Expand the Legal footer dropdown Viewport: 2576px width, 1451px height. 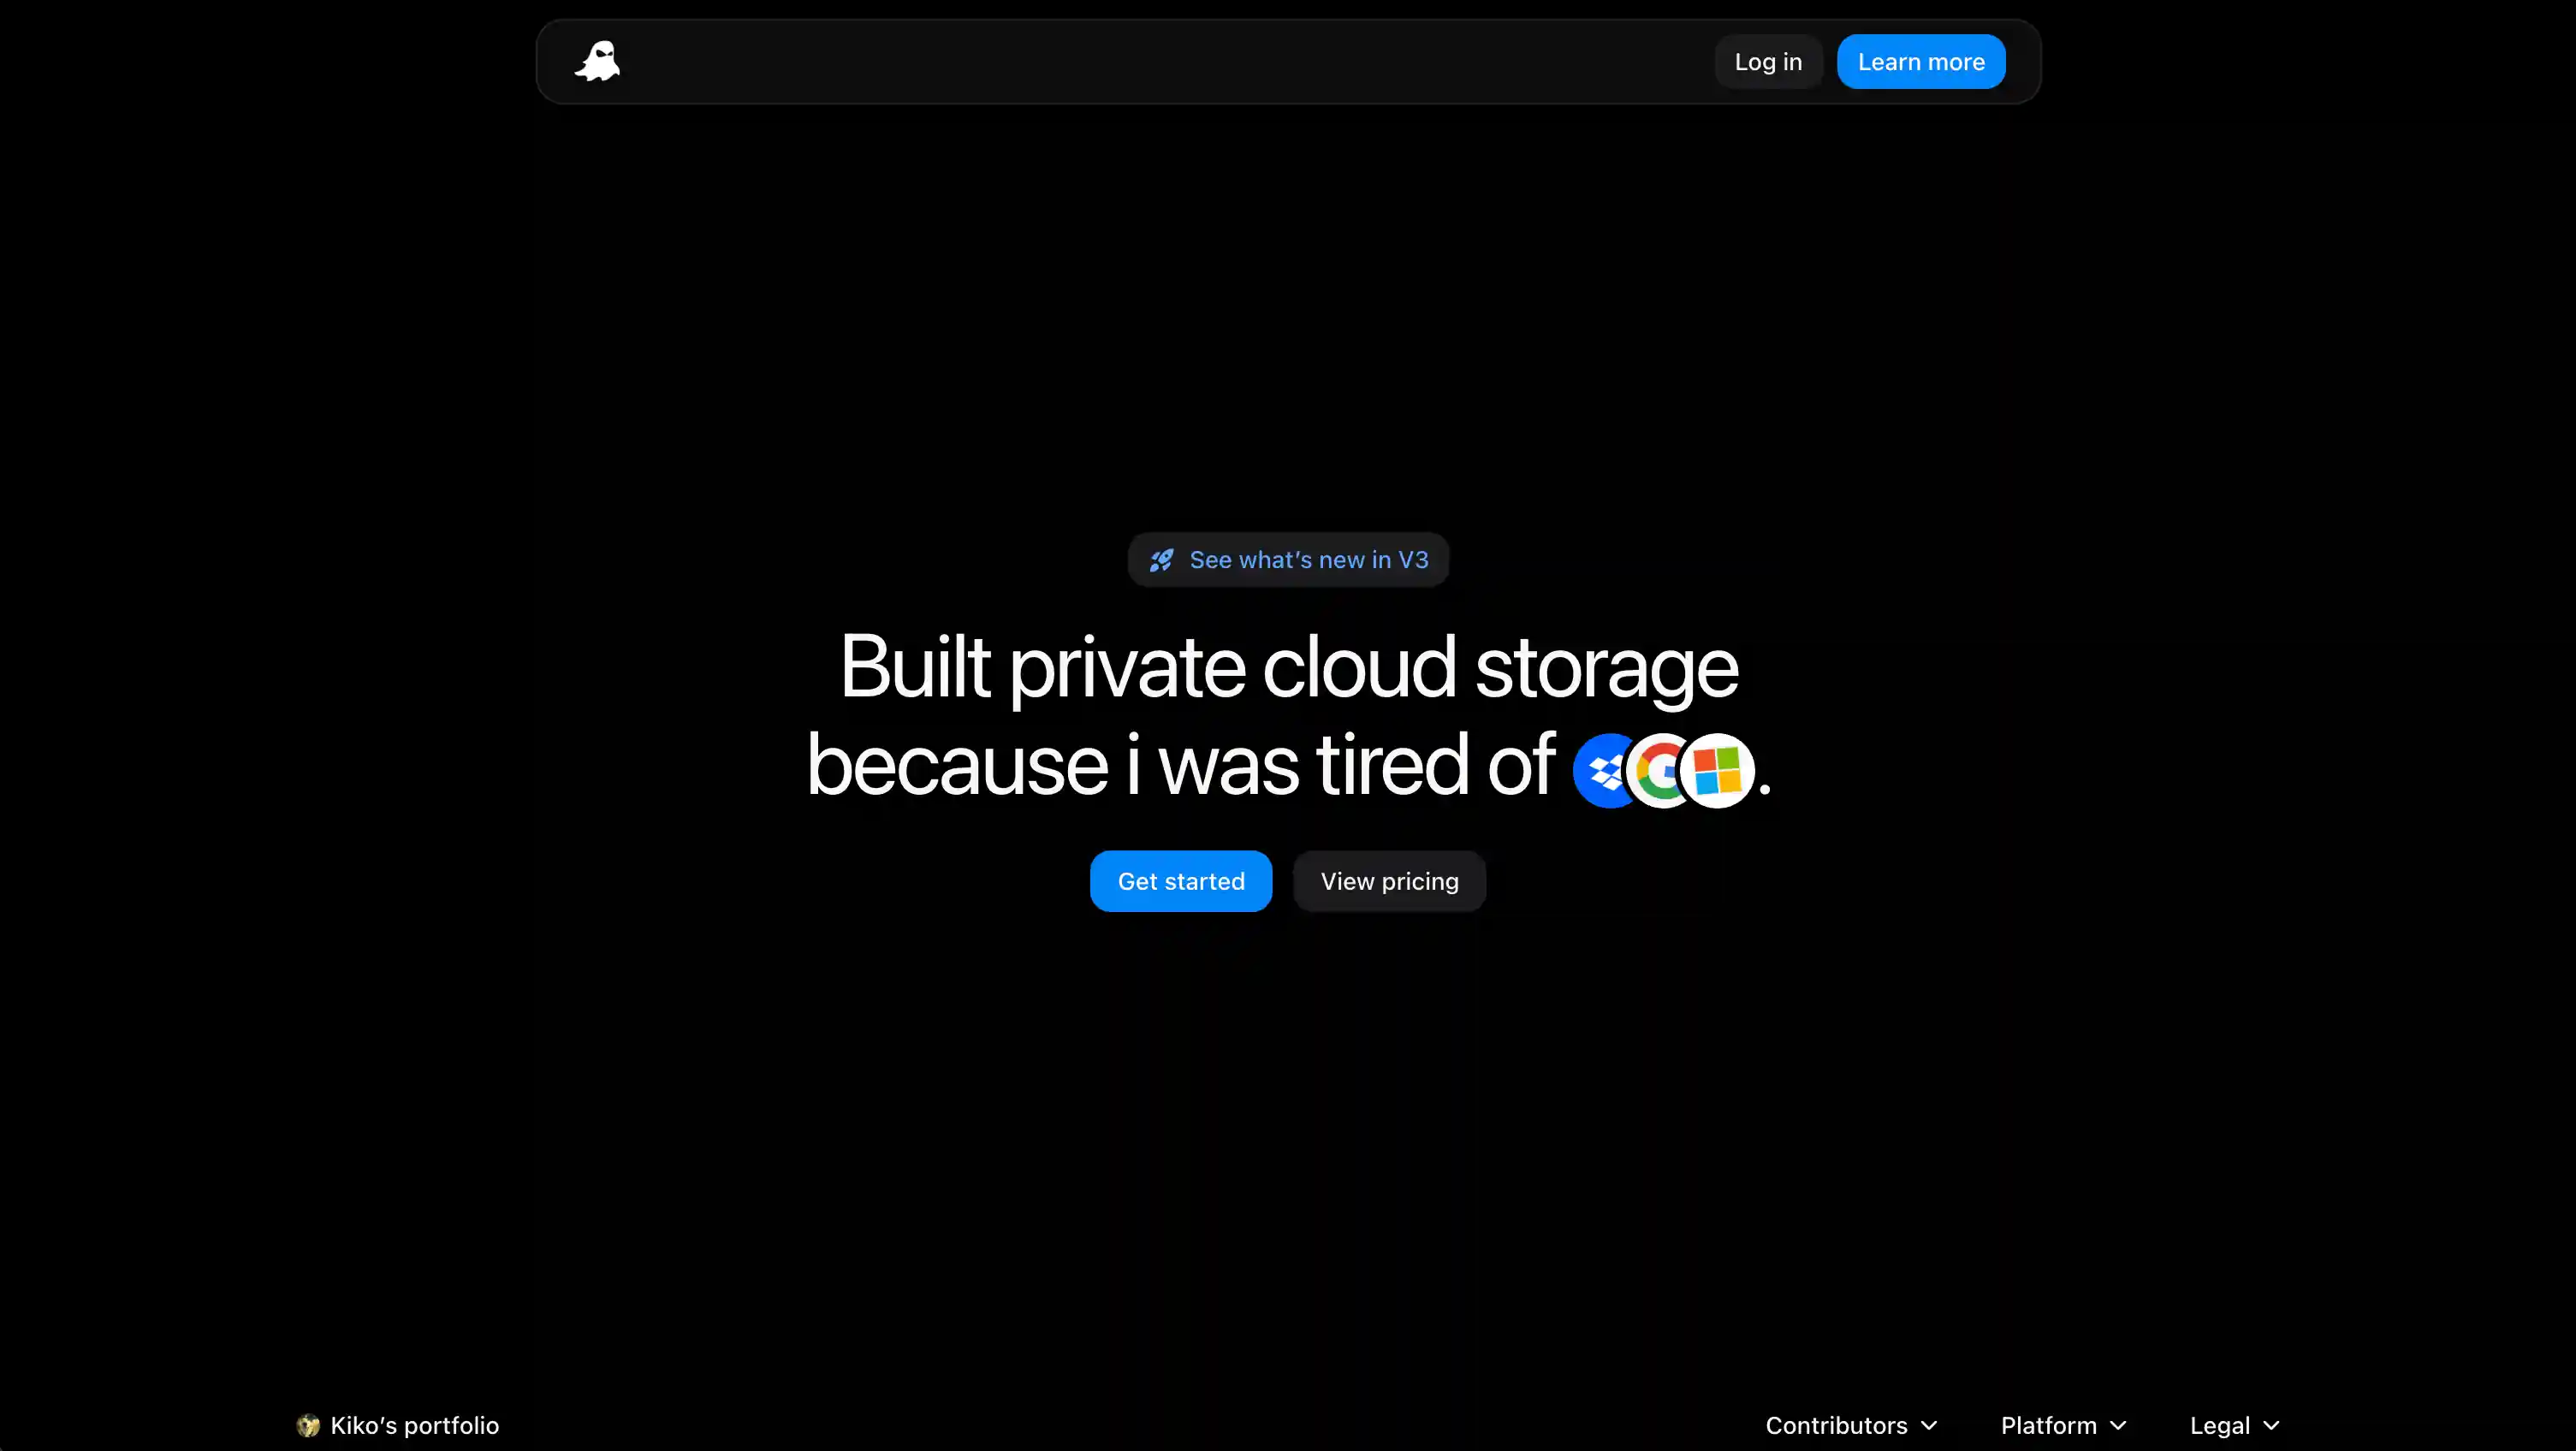pos(2234,1425)
